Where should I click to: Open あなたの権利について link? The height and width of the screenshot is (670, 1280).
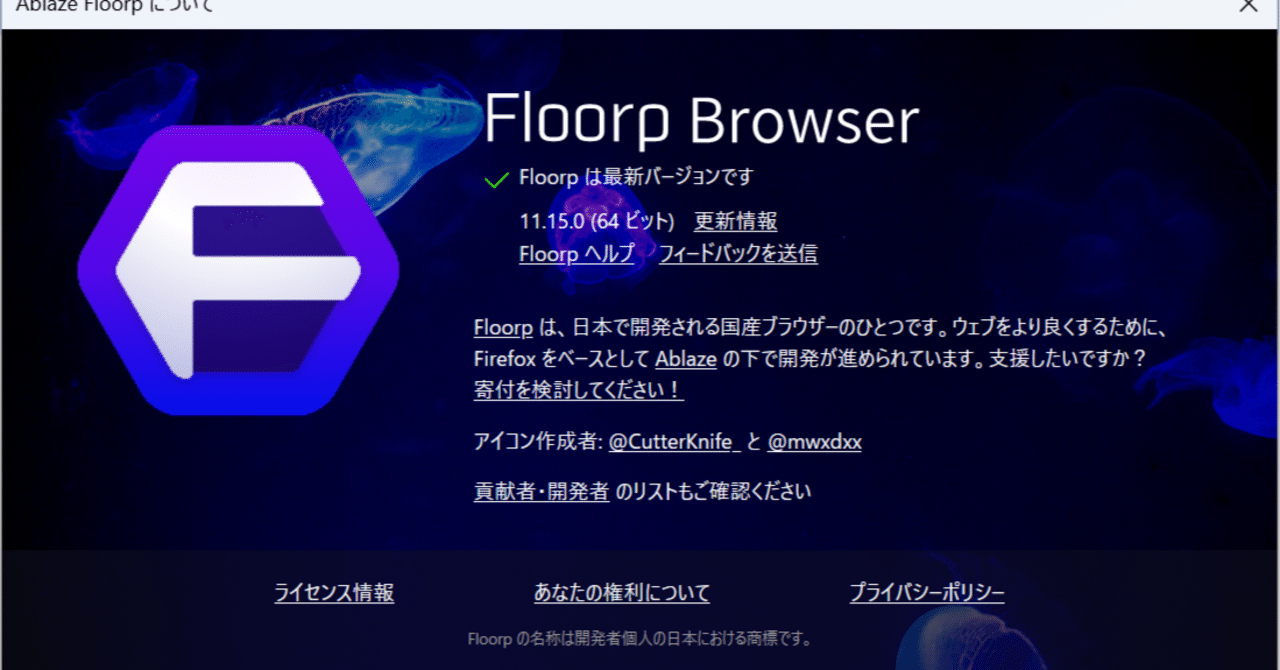[622, 593]
